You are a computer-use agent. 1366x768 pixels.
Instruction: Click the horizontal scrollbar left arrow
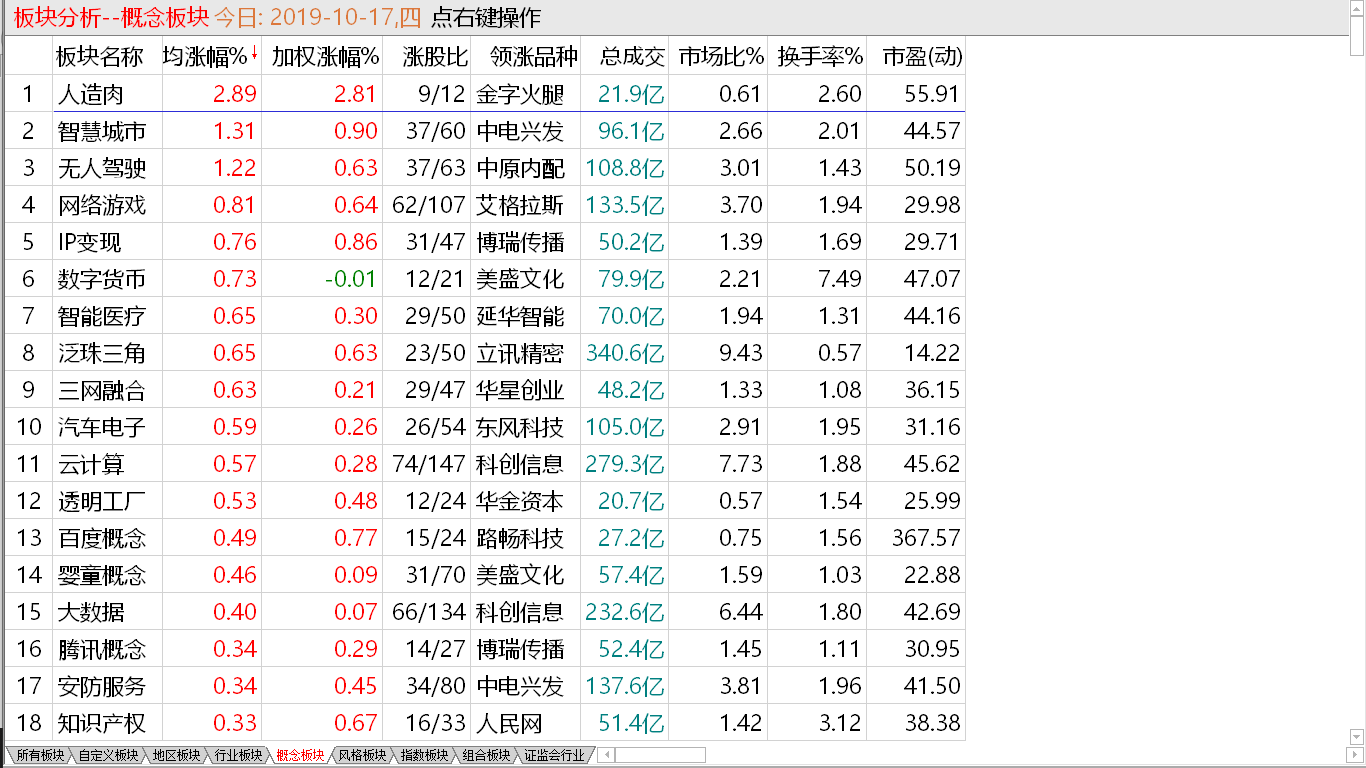[606, 755]
